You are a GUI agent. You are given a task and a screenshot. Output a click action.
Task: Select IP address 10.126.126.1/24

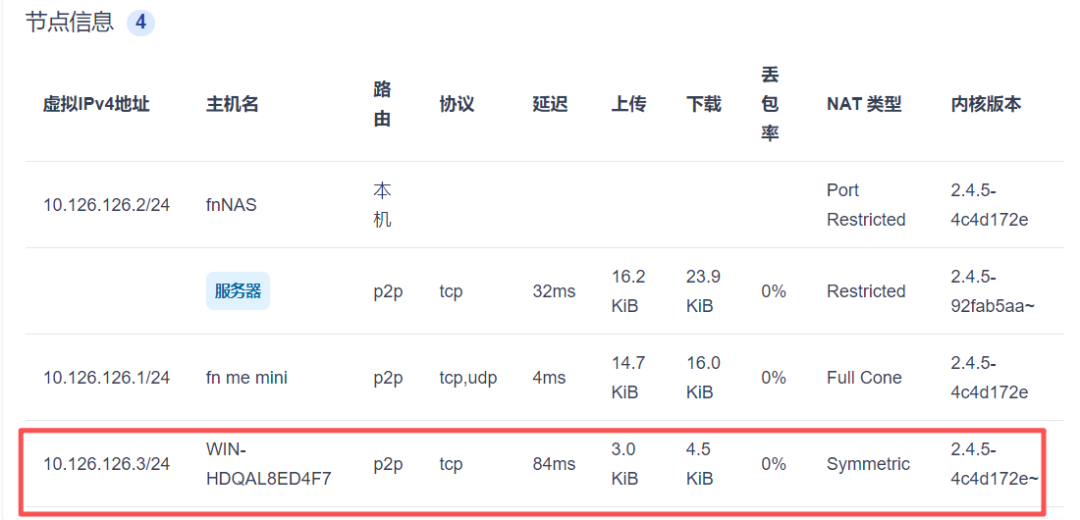106,378
